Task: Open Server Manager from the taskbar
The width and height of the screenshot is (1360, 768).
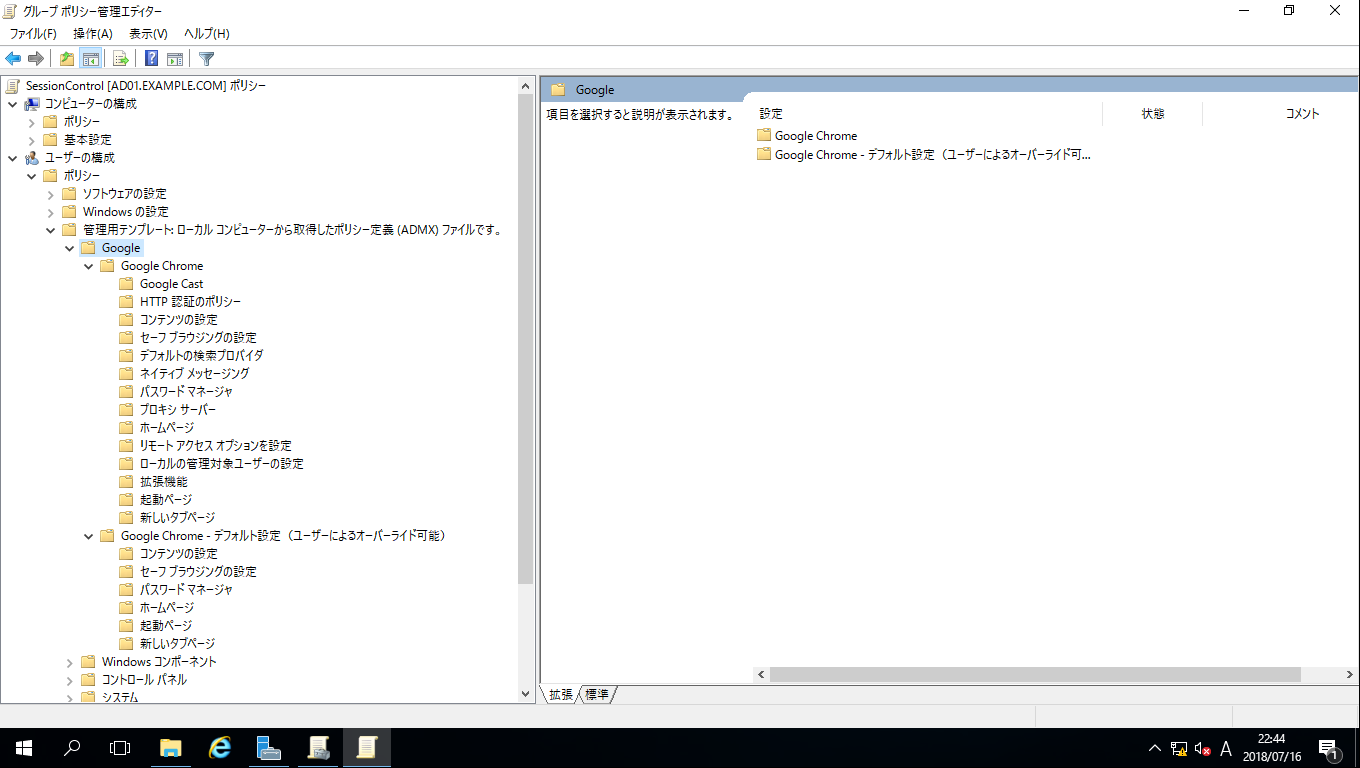Action: click(x=268, y=747)
